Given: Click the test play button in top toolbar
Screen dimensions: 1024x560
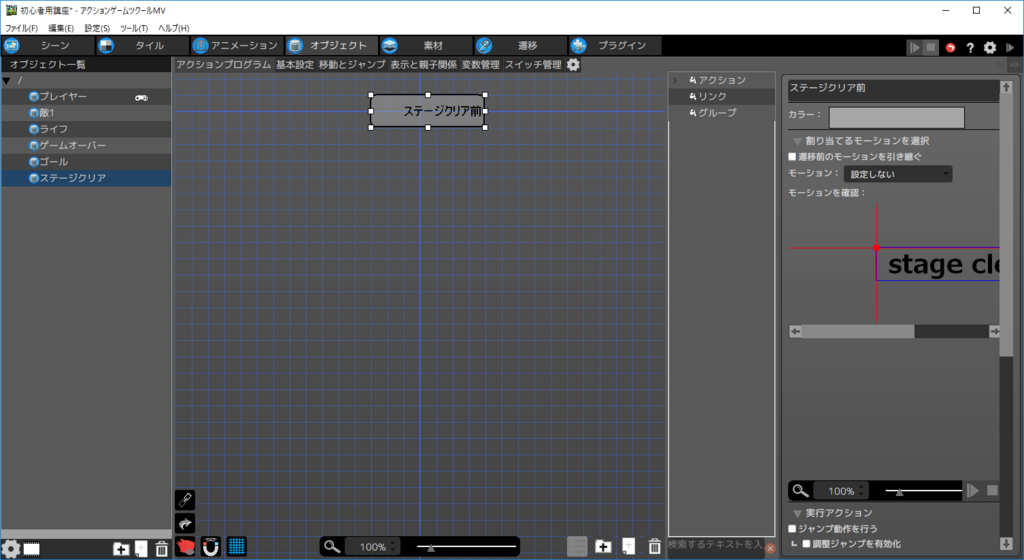Looking at the screenshot, I should pos(914,48).
